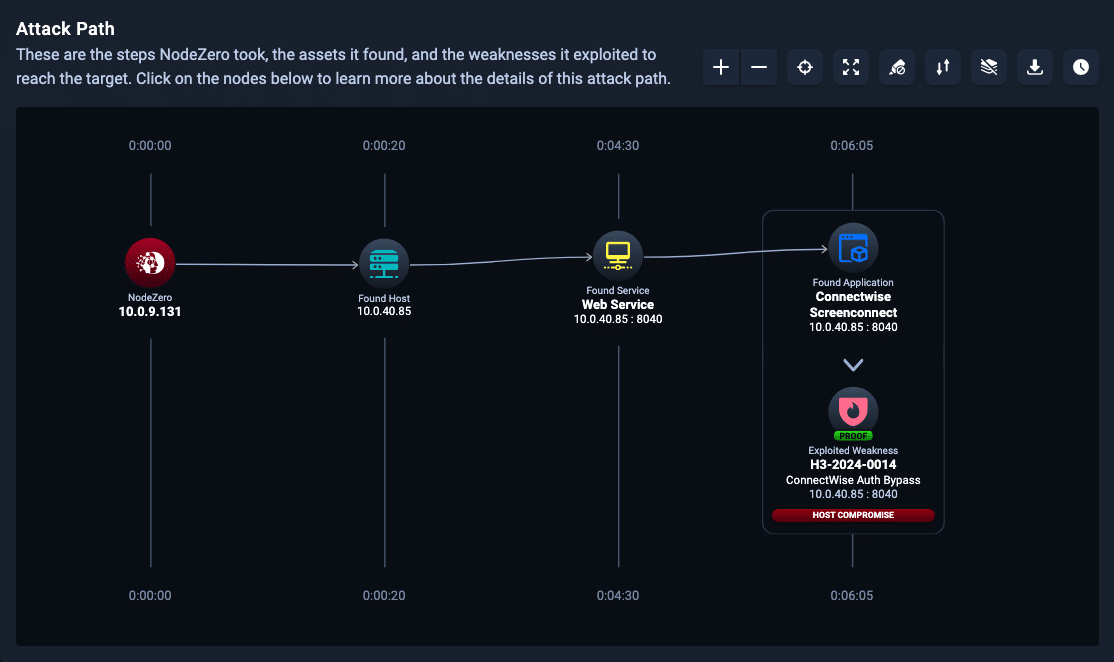Open weakness H3-2024-0014 details
Image resolution: width=1114 pixels, height=662 pixels.
point(852,464)
